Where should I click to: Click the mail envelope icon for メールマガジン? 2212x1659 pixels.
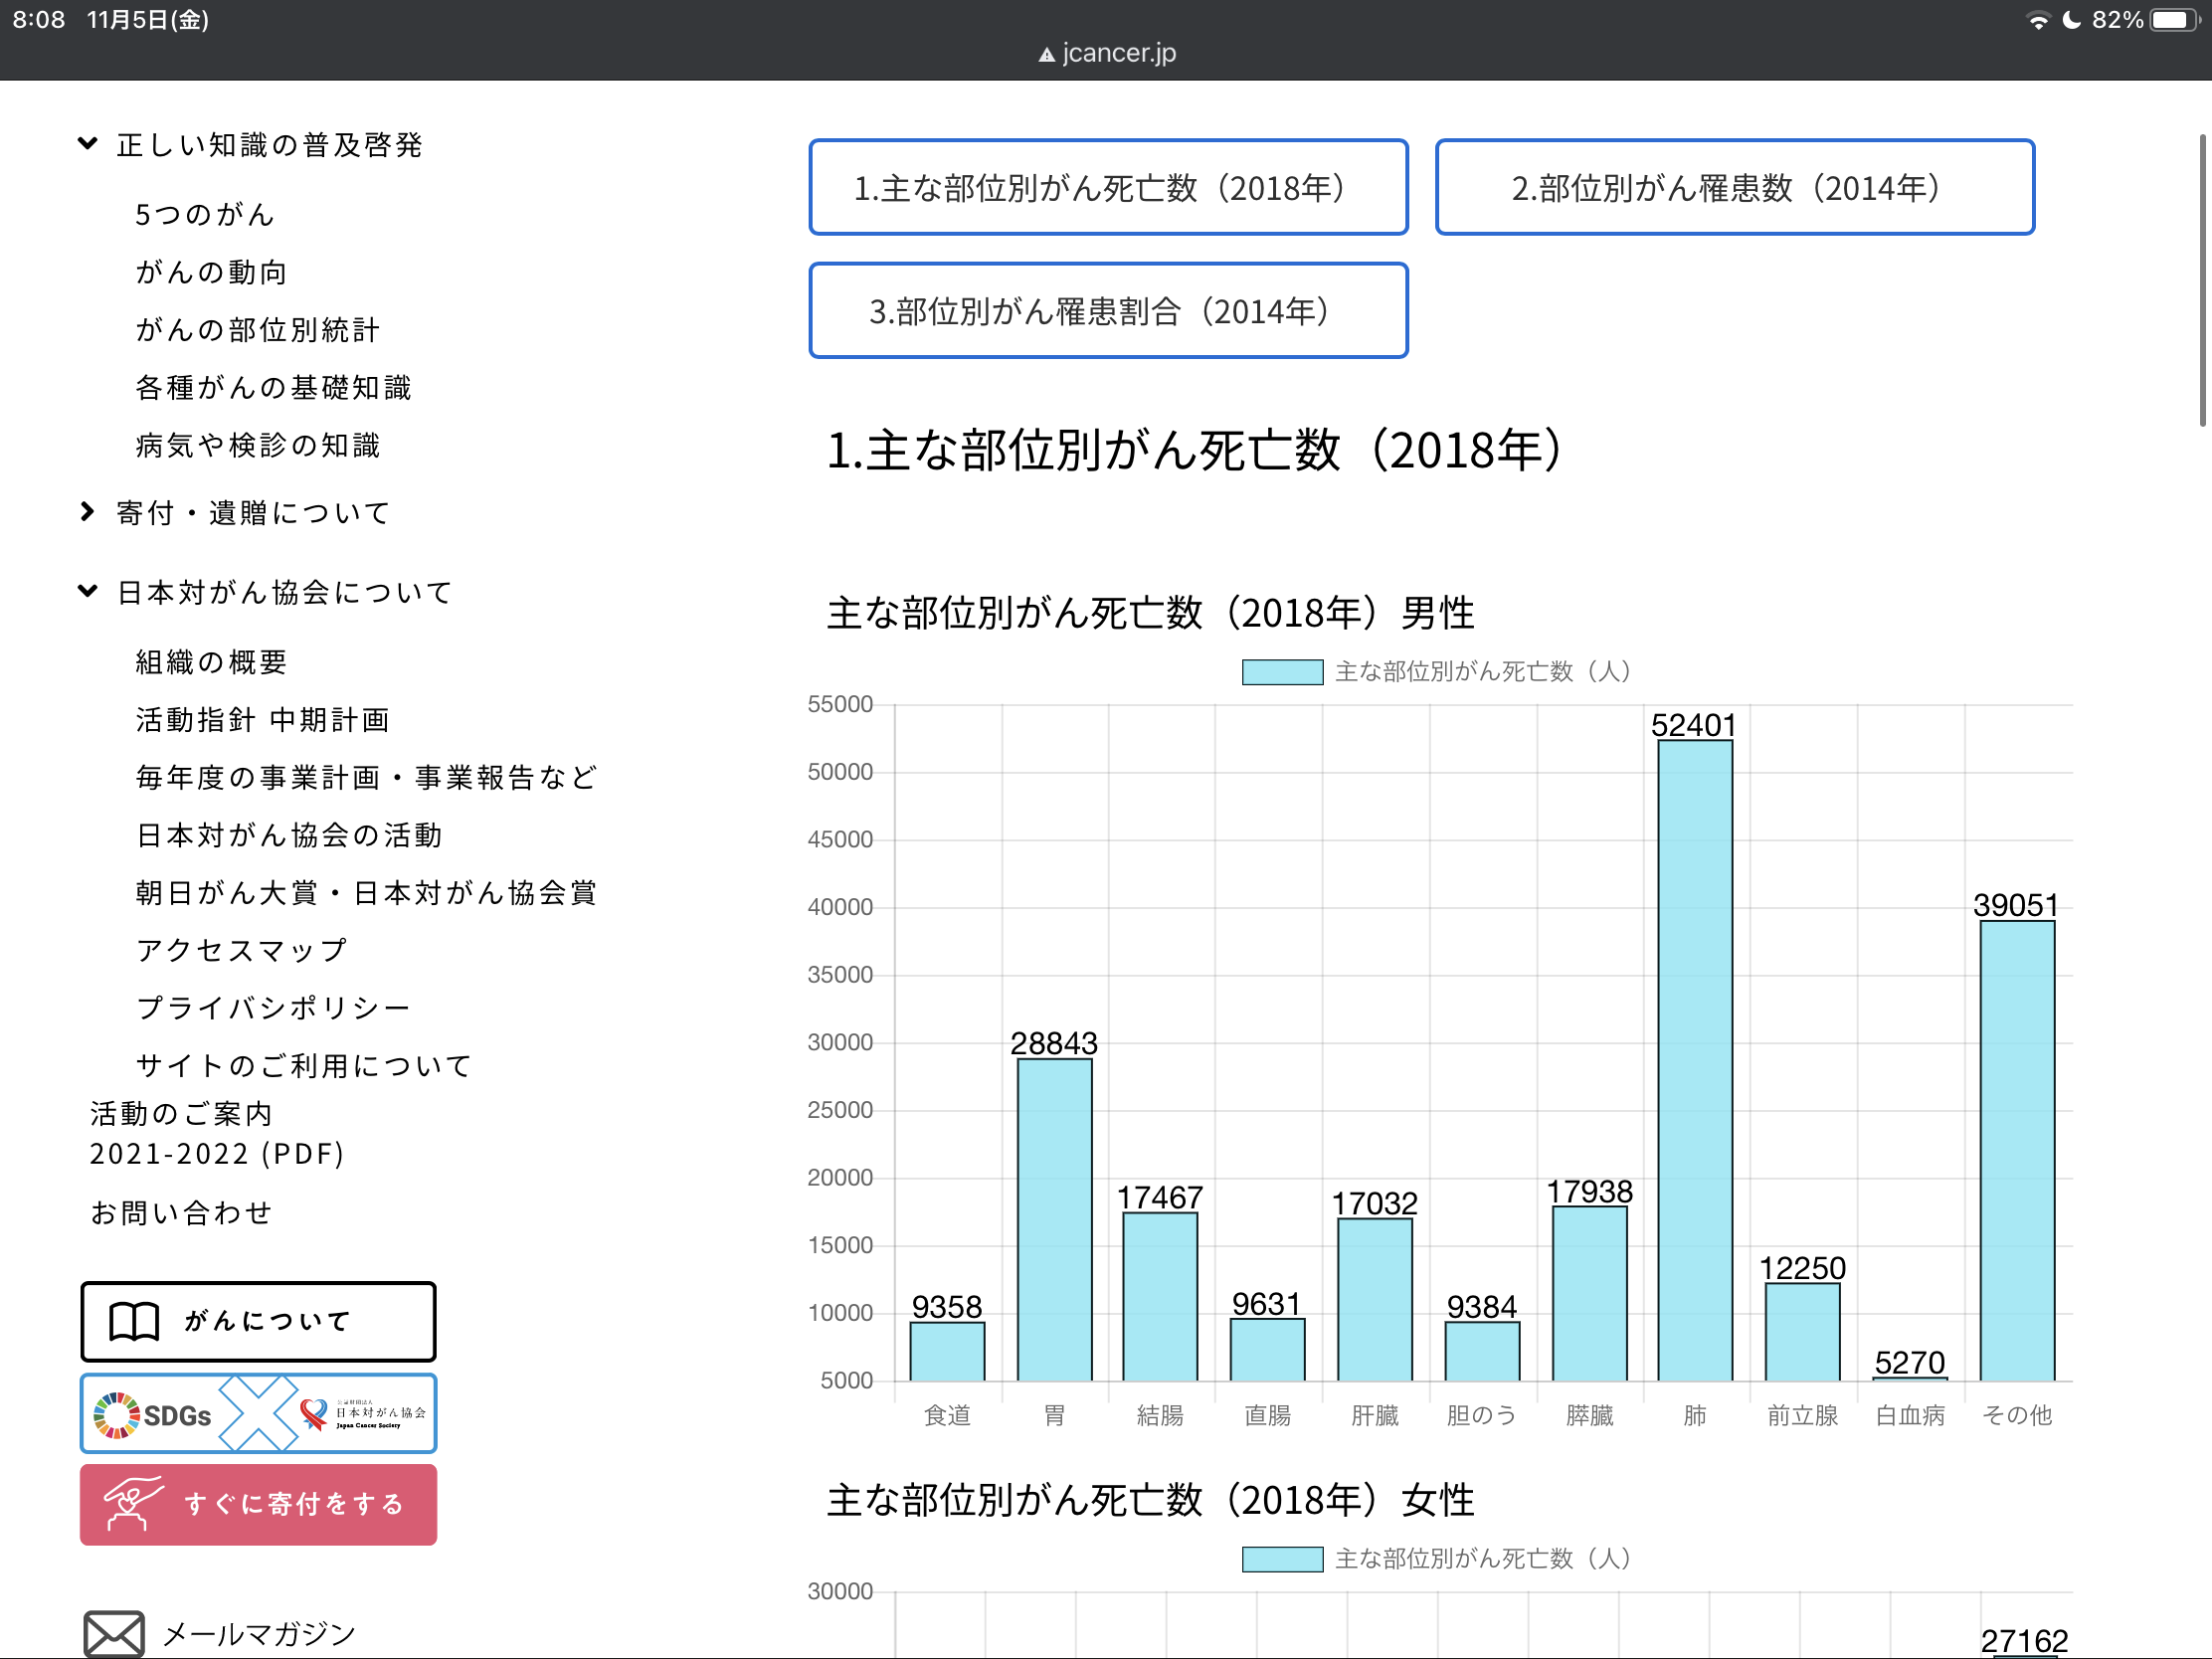click(113, 1634)
